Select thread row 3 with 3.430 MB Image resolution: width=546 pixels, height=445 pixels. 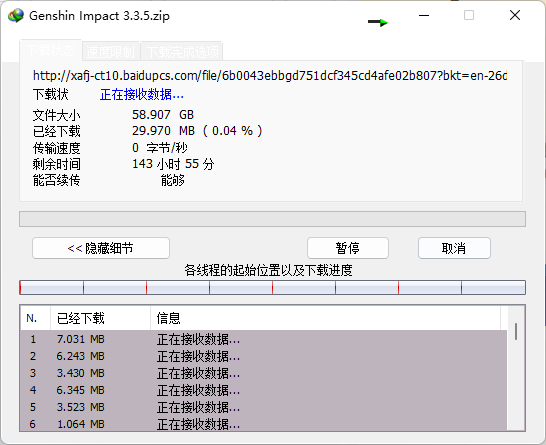pyautogui.click(x=264, y=373)
